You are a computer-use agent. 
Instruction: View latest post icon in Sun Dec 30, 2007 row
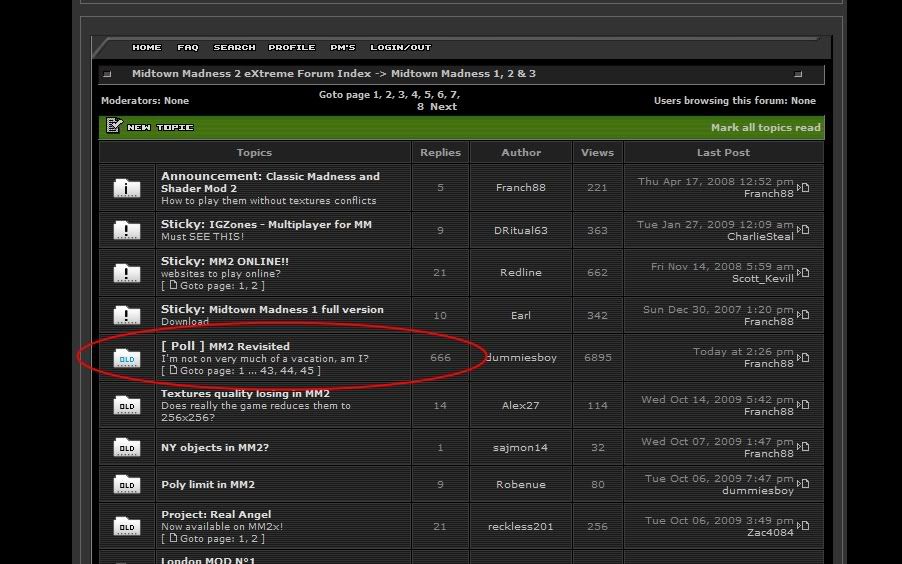pyautogui.click(x=803, y=315)
